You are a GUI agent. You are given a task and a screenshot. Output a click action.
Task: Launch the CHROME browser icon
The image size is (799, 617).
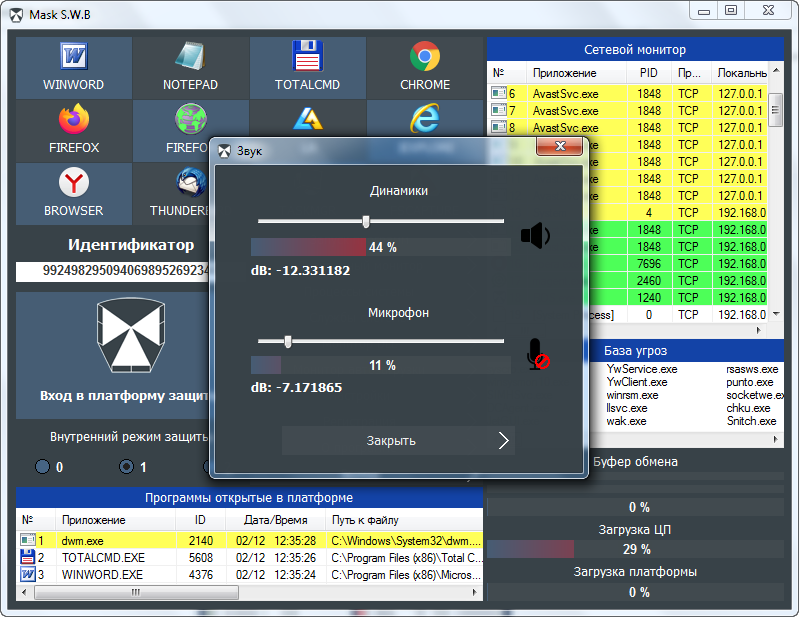click(x=425, y=67)
